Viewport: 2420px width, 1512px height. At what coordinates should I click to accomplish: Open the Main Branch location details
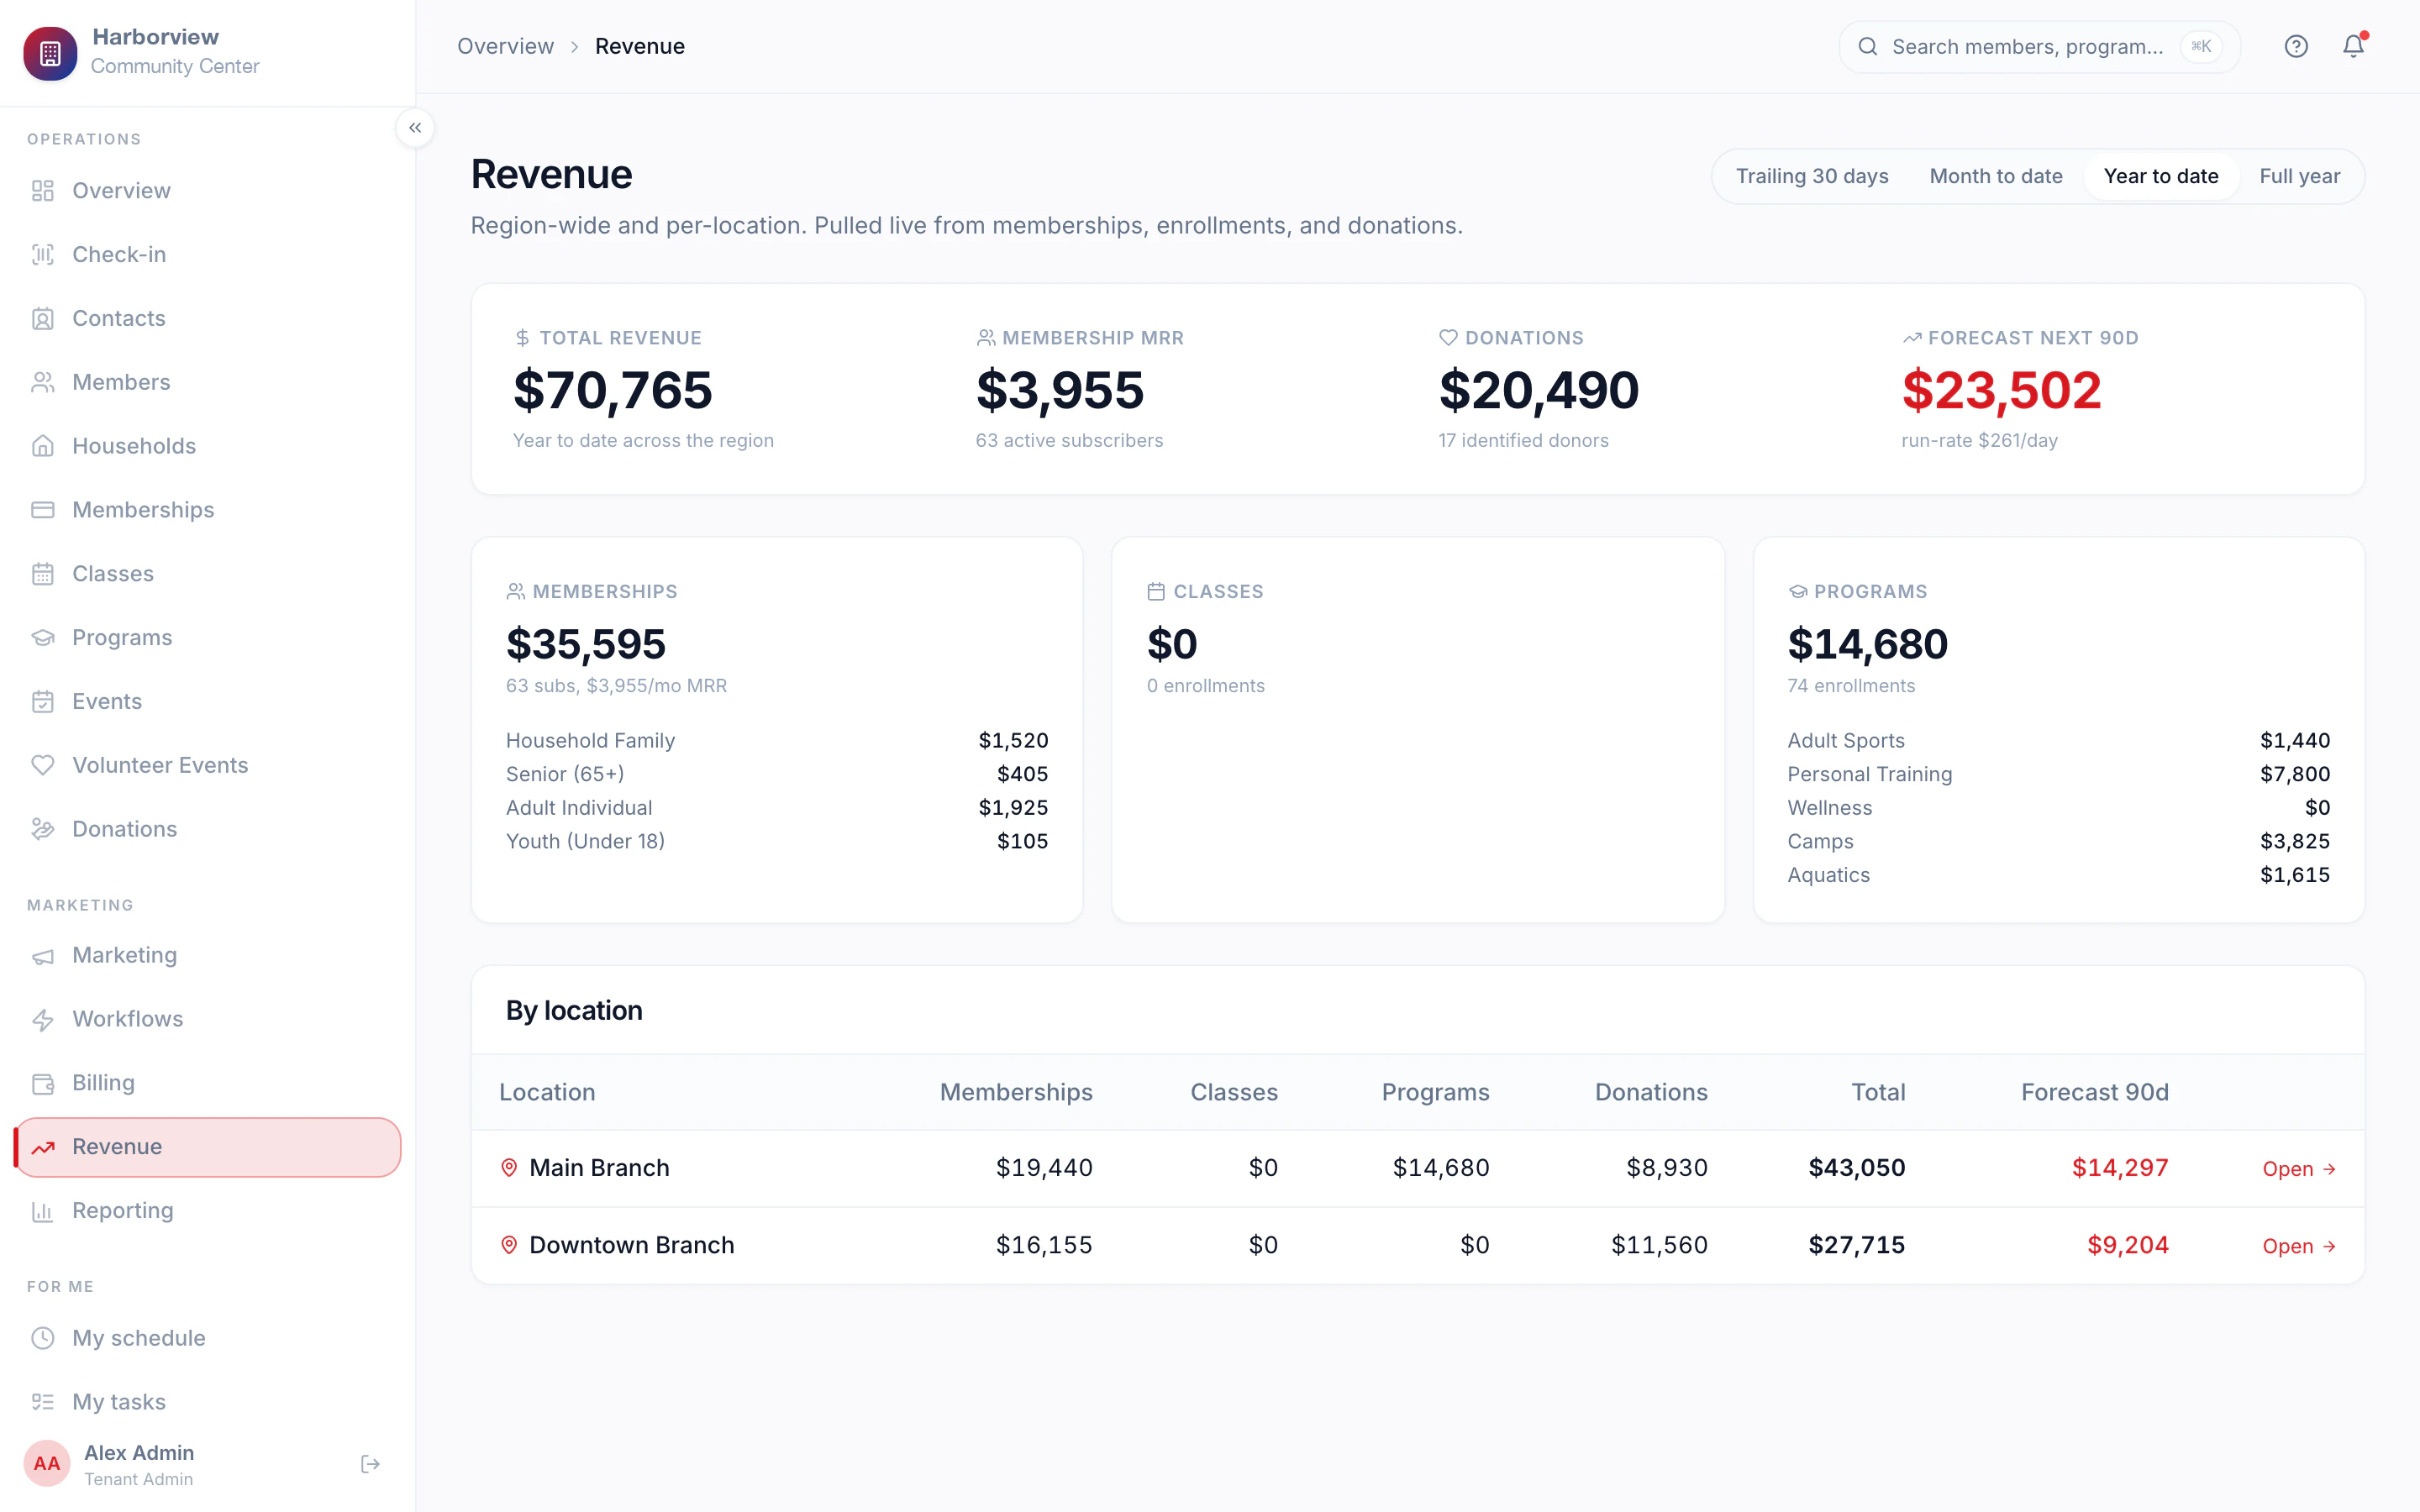point(2300,1169)
